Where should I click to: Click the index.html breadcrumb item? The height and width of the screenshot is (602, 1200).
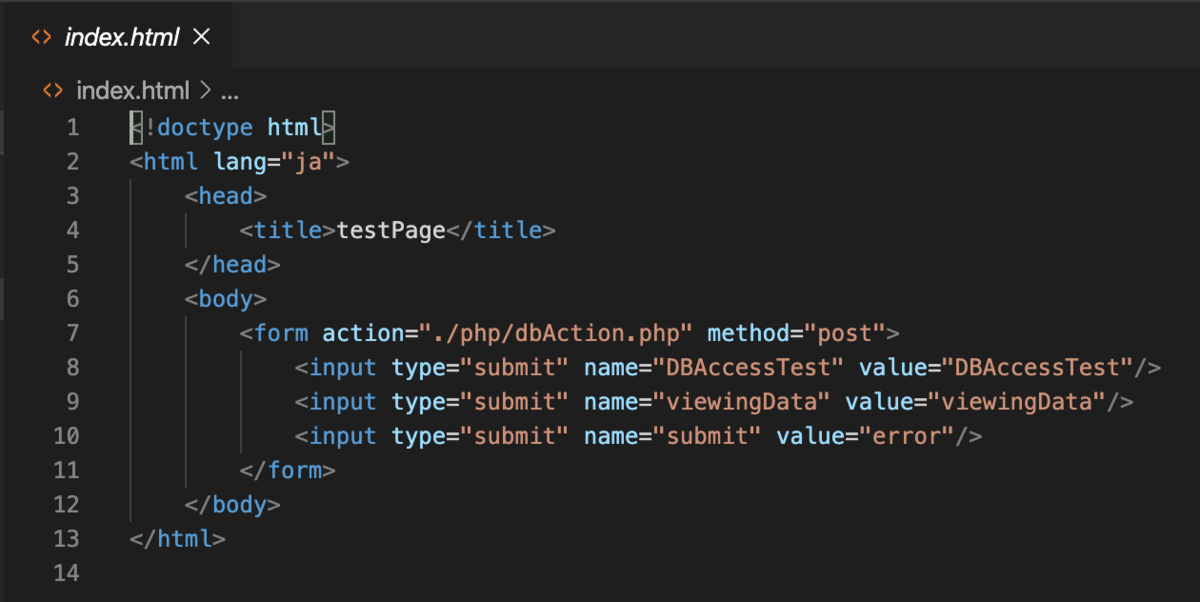(x=132, y=91)
